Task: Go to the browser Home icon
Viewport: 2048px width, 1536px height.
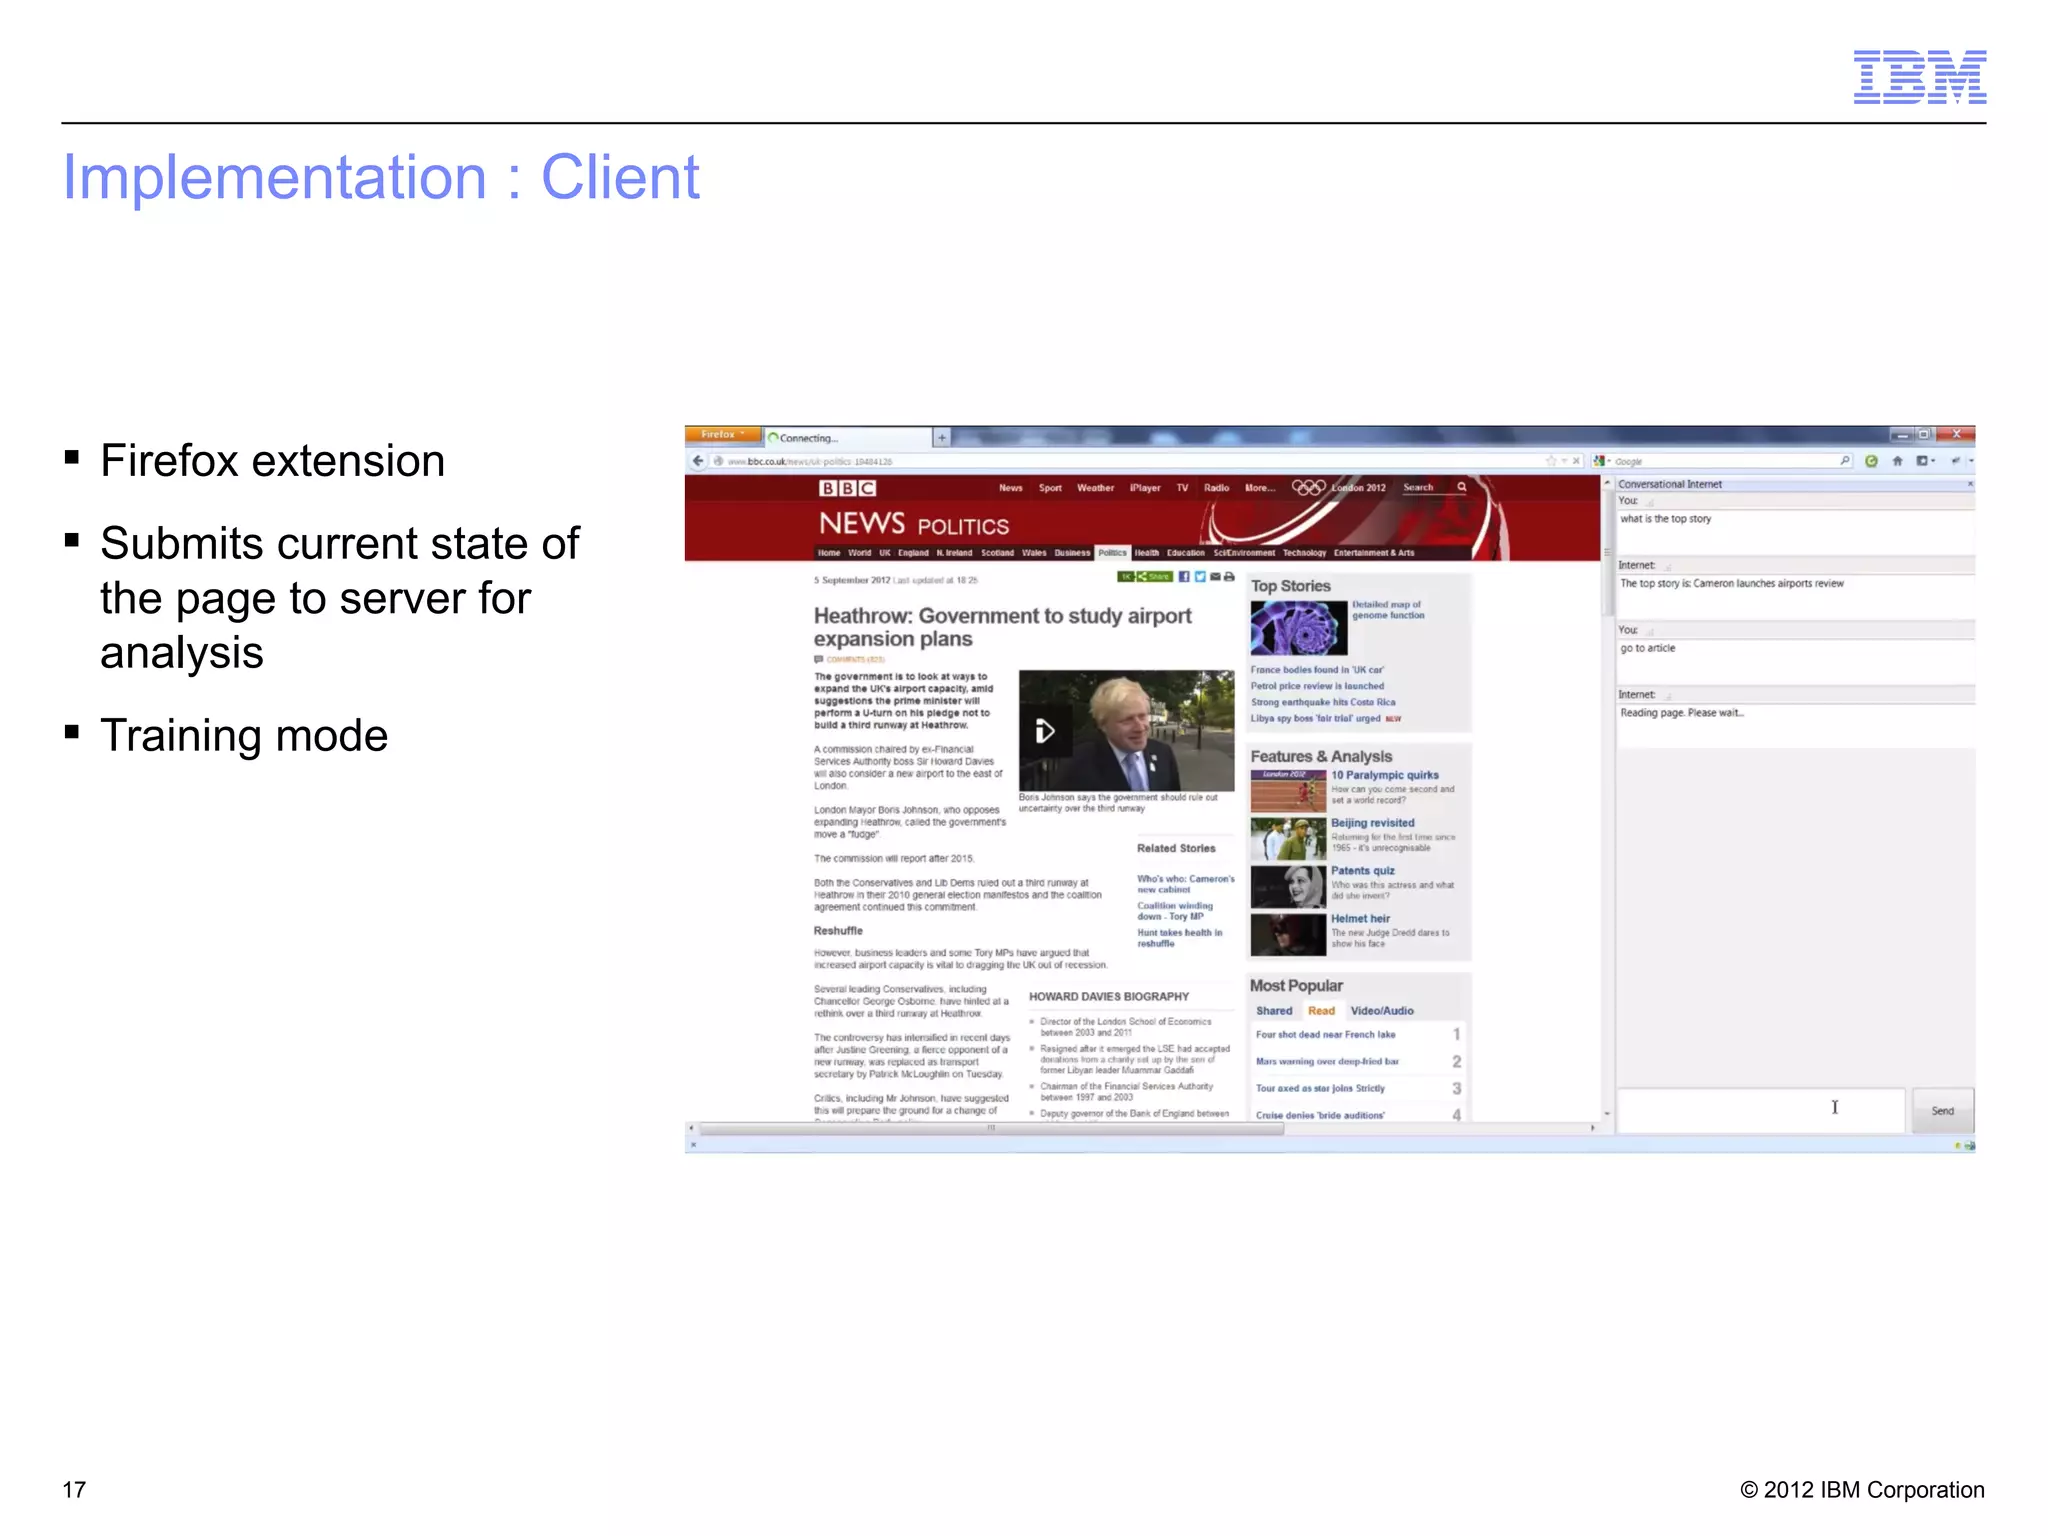Action: (x=1897, y=461)
